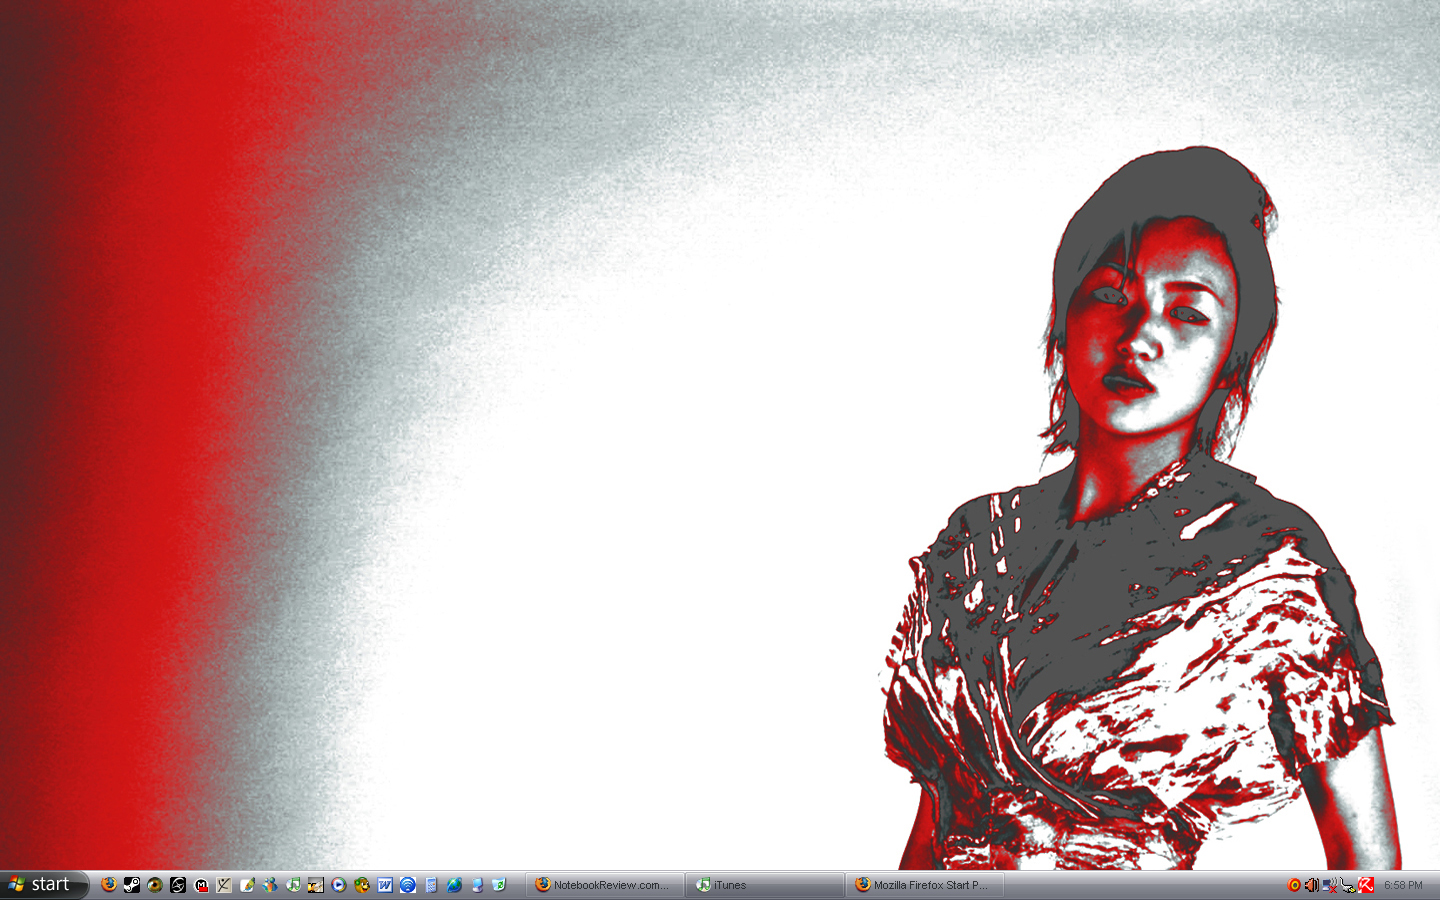Click the Safely Remove Hardware tray icon
This screenshot has width=1440, height=900.
1348,885
